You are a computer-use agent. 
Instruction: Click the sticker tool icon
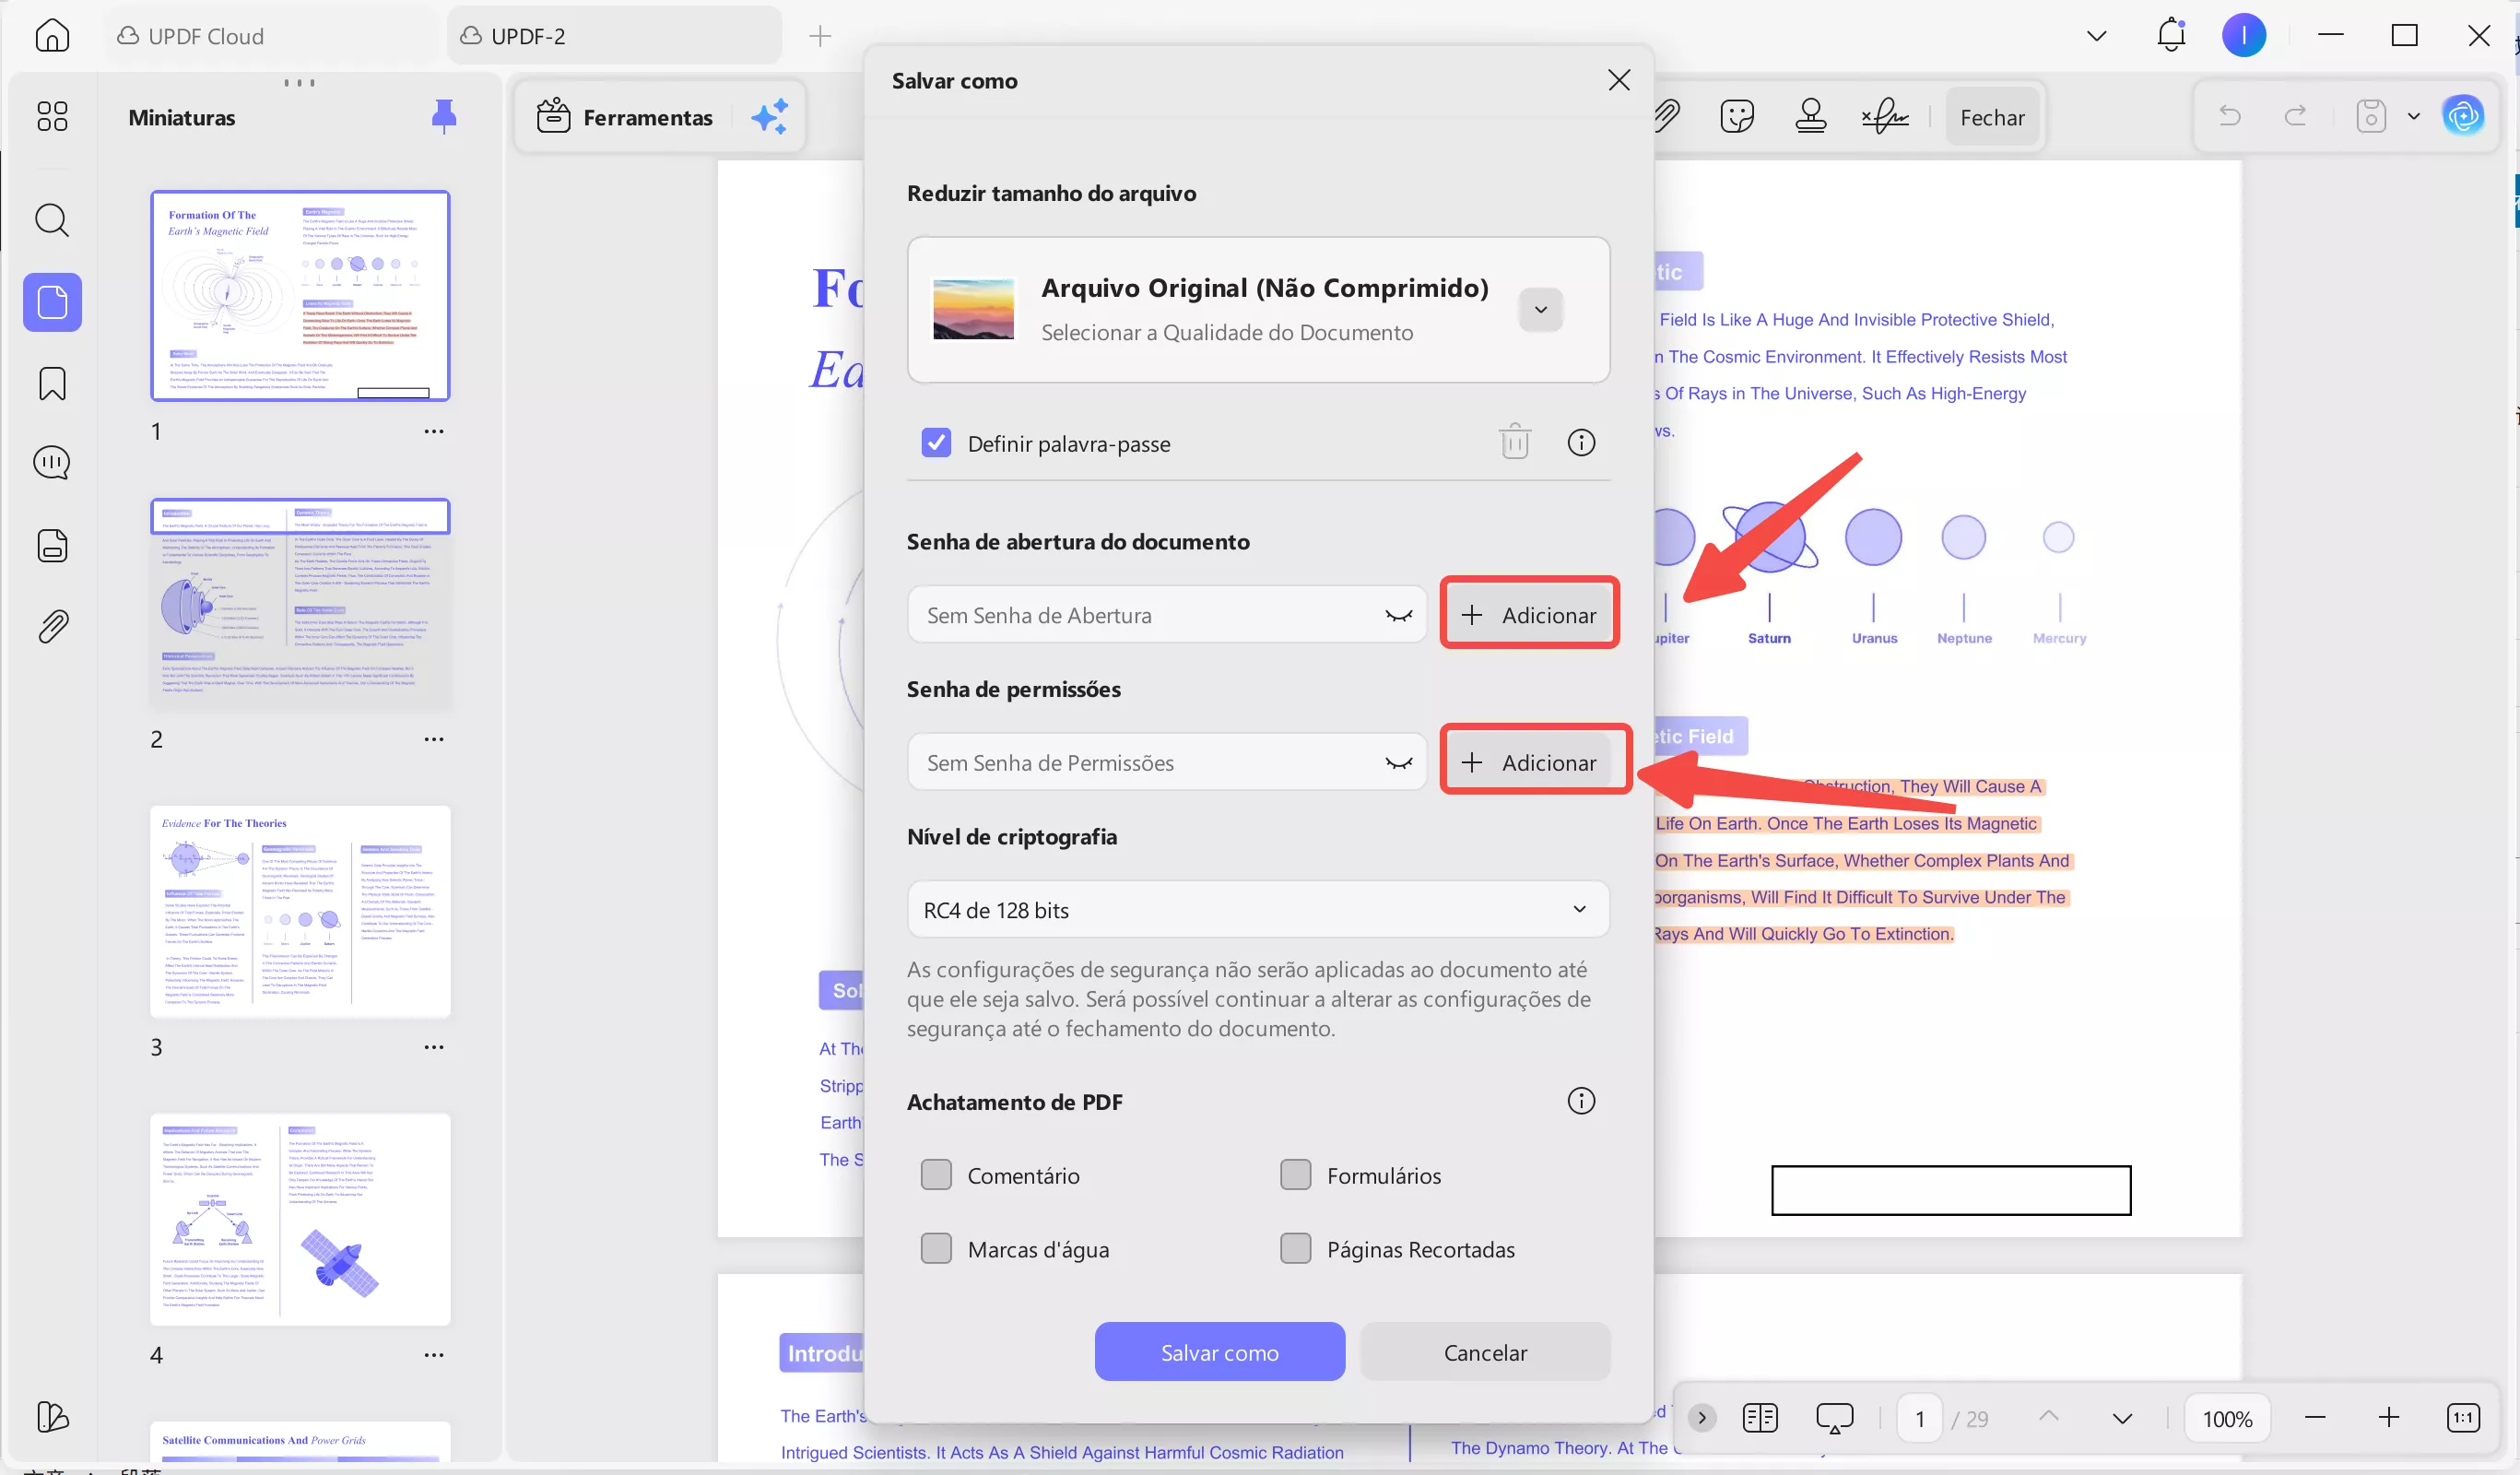click(x=1737, y=117)
